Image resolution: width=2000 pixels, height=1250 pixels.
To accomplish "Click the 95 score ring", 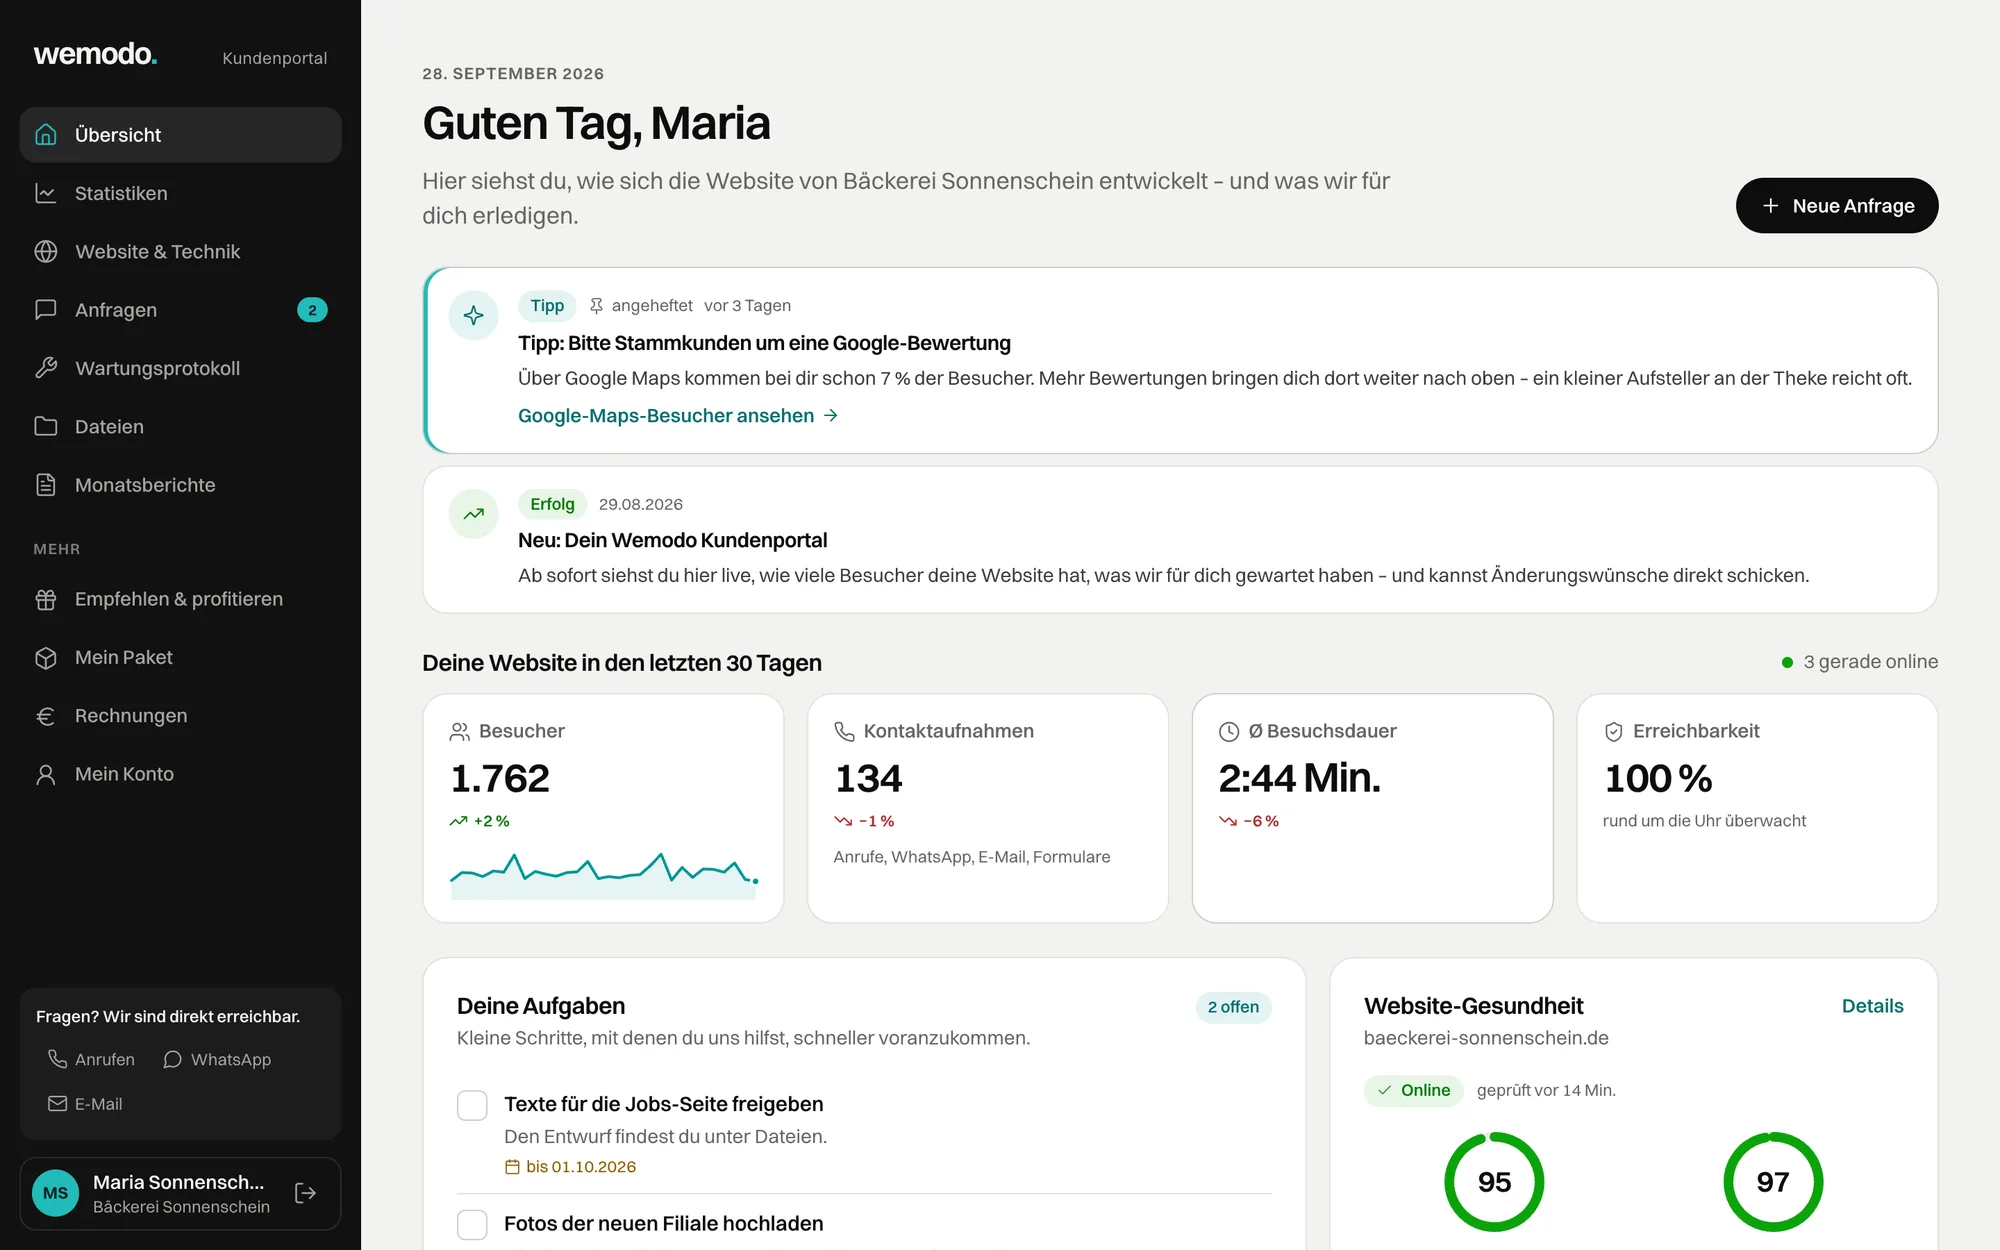I will 1494,1182.
